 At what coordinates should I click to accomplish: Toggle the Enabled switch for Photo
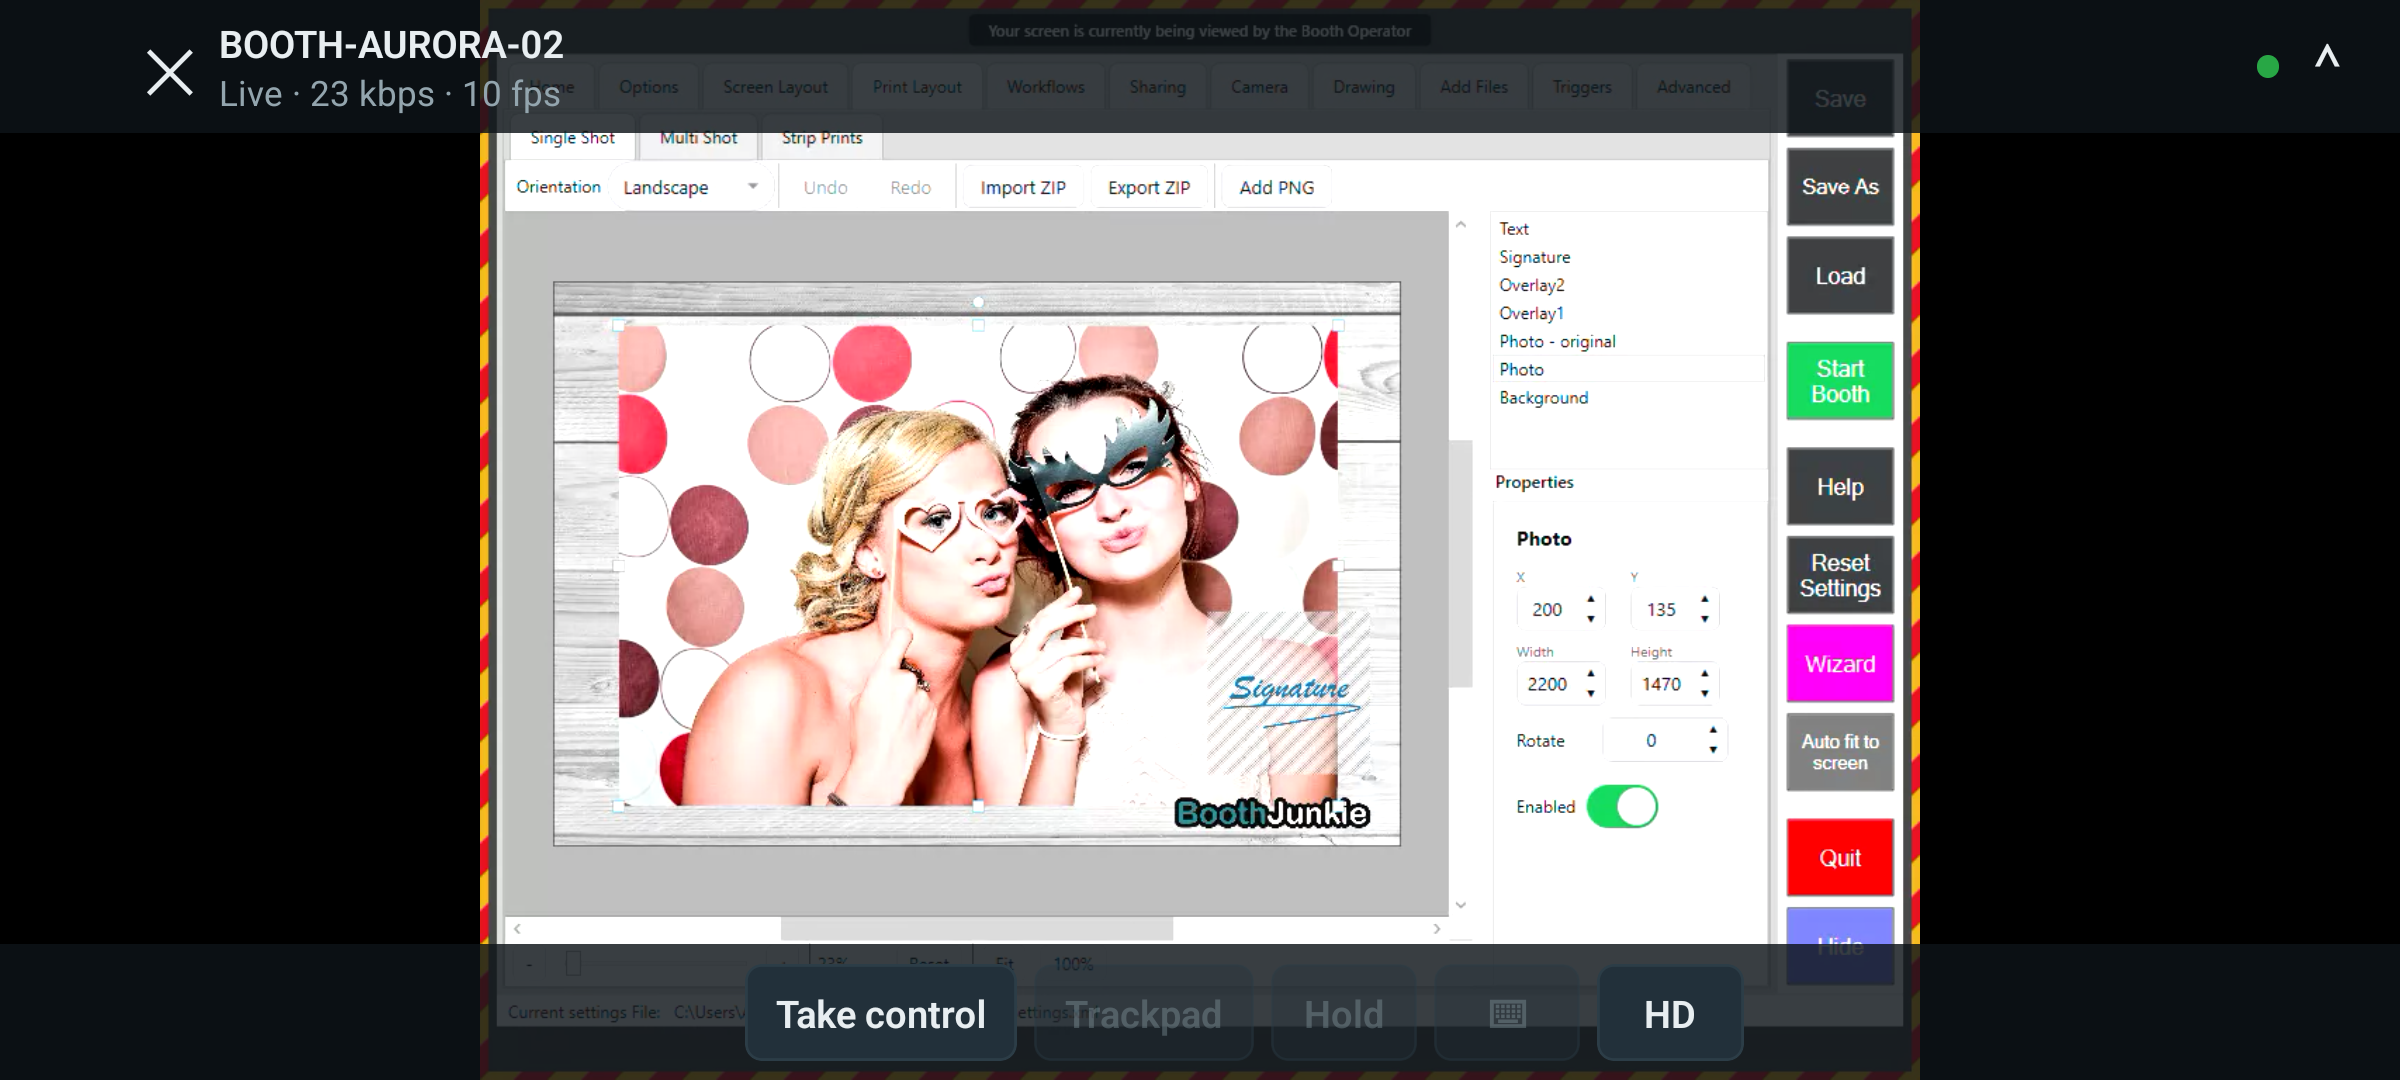[x=1622, y=807]
